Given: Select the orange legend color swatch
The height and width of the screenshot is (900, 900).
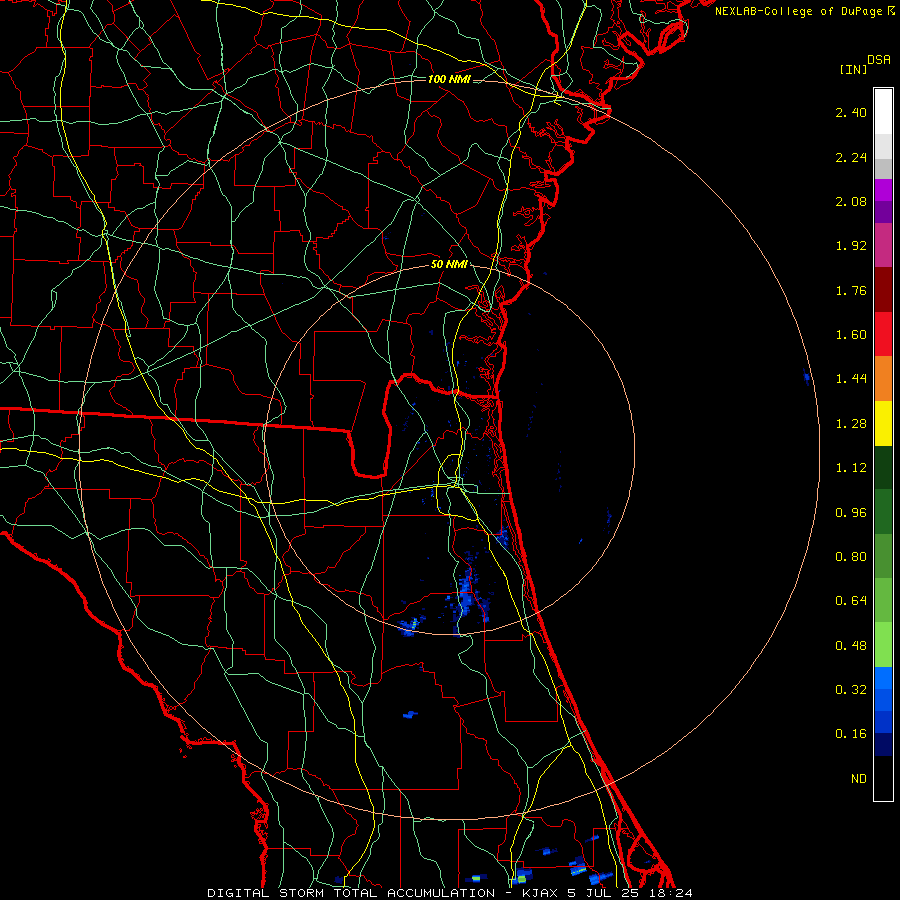Looking at the screenshot, I should (883, 379).
